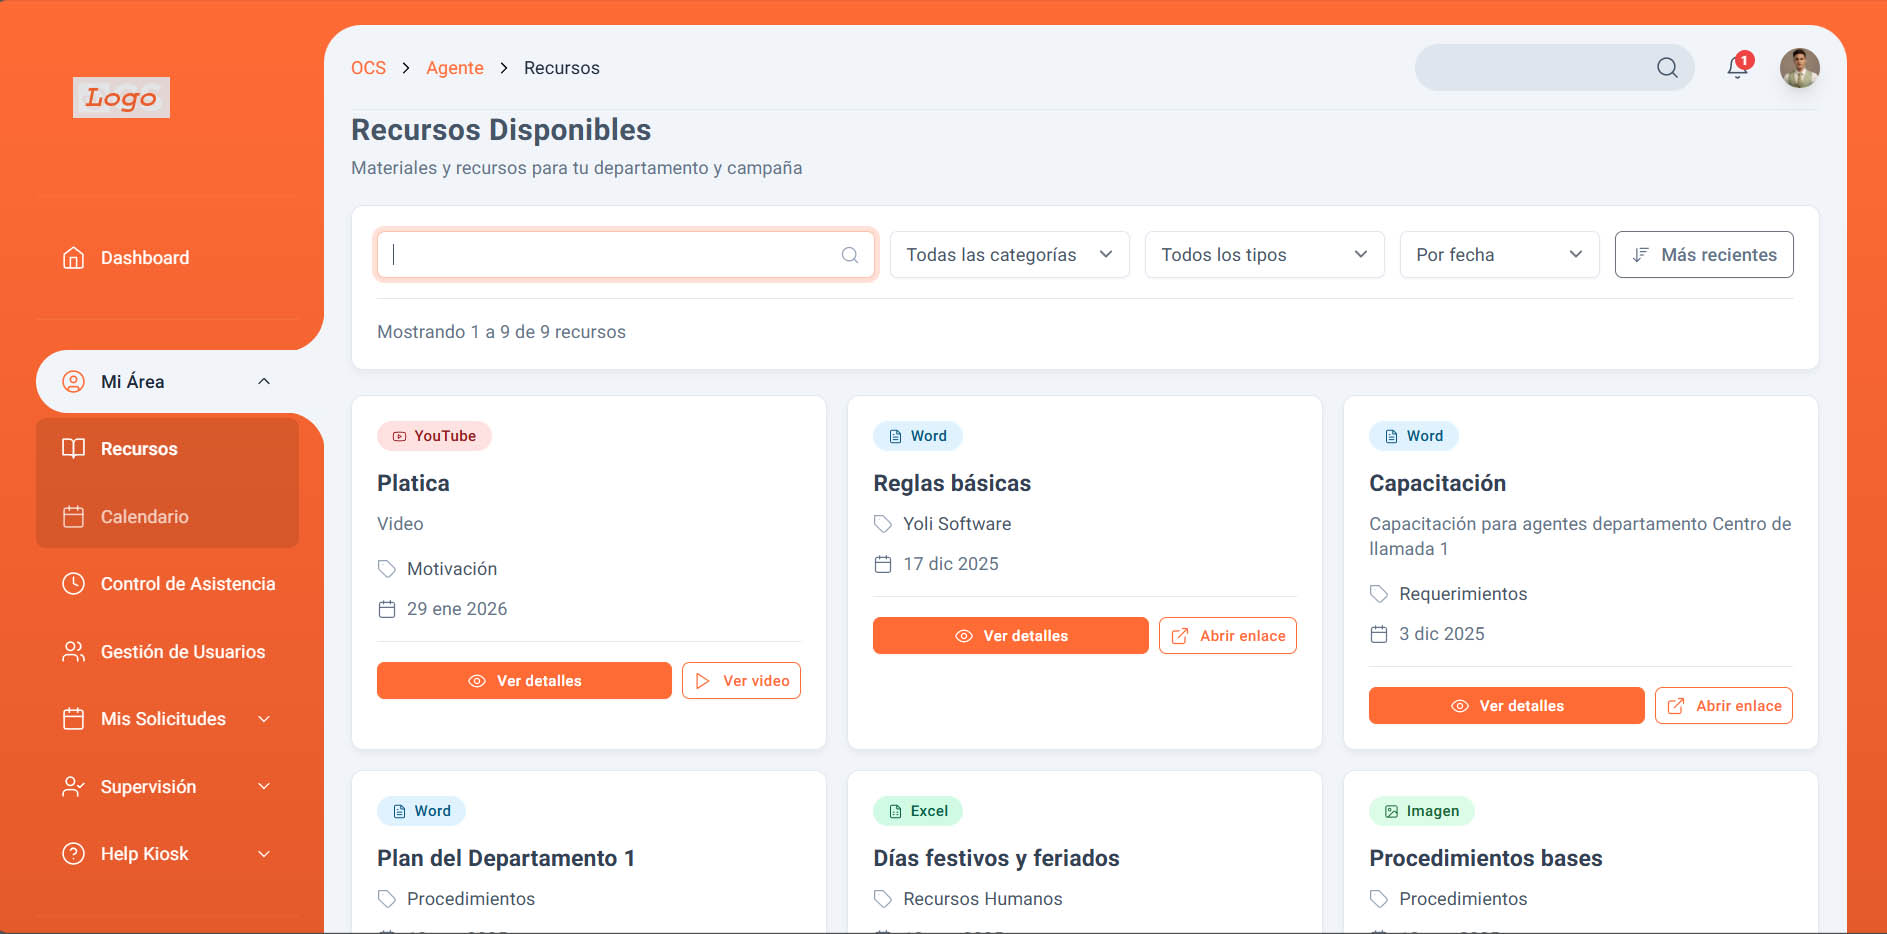
Task: Select OCS in the breadcrumb trail
Action: pyautogui.click(x=368, y=67)
